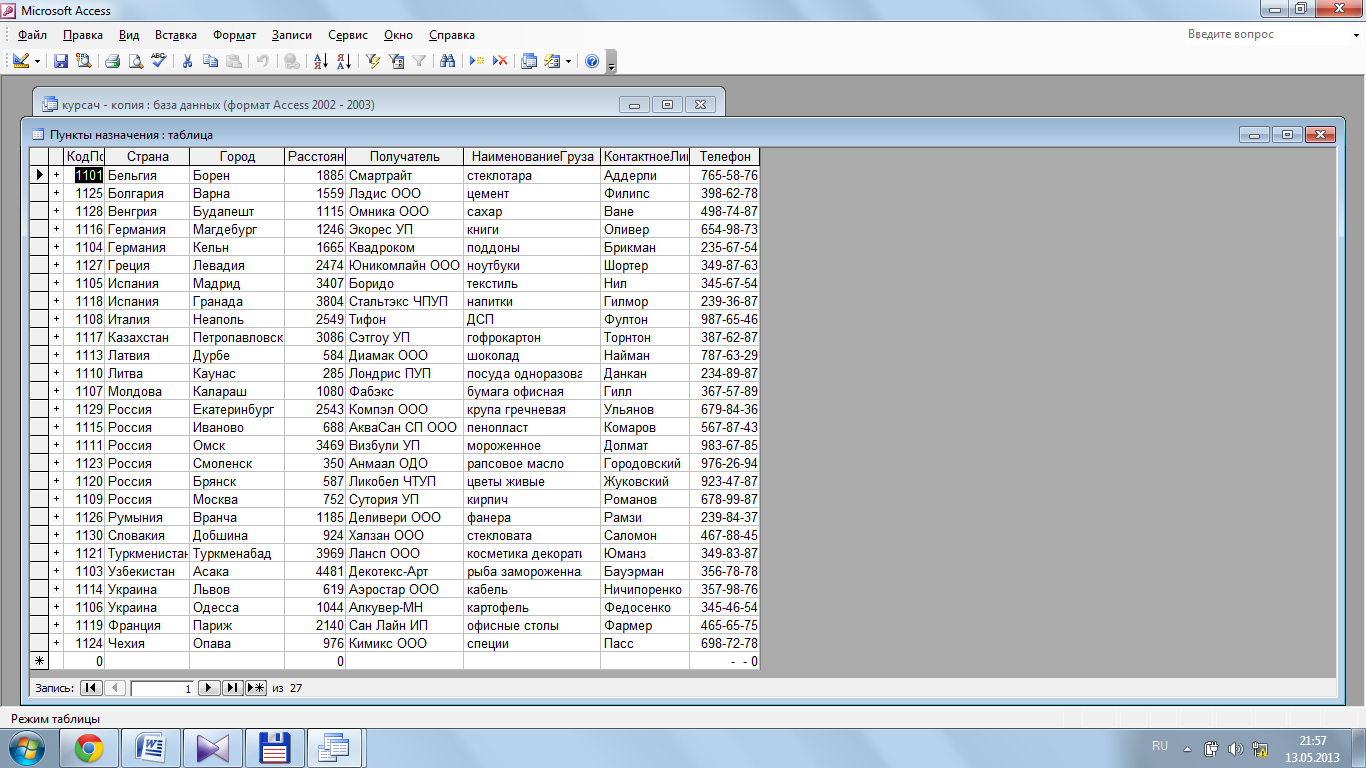Open the Правка menu
The height and width of the screenshot is (768, 1366).
click(x=83, y=35)
